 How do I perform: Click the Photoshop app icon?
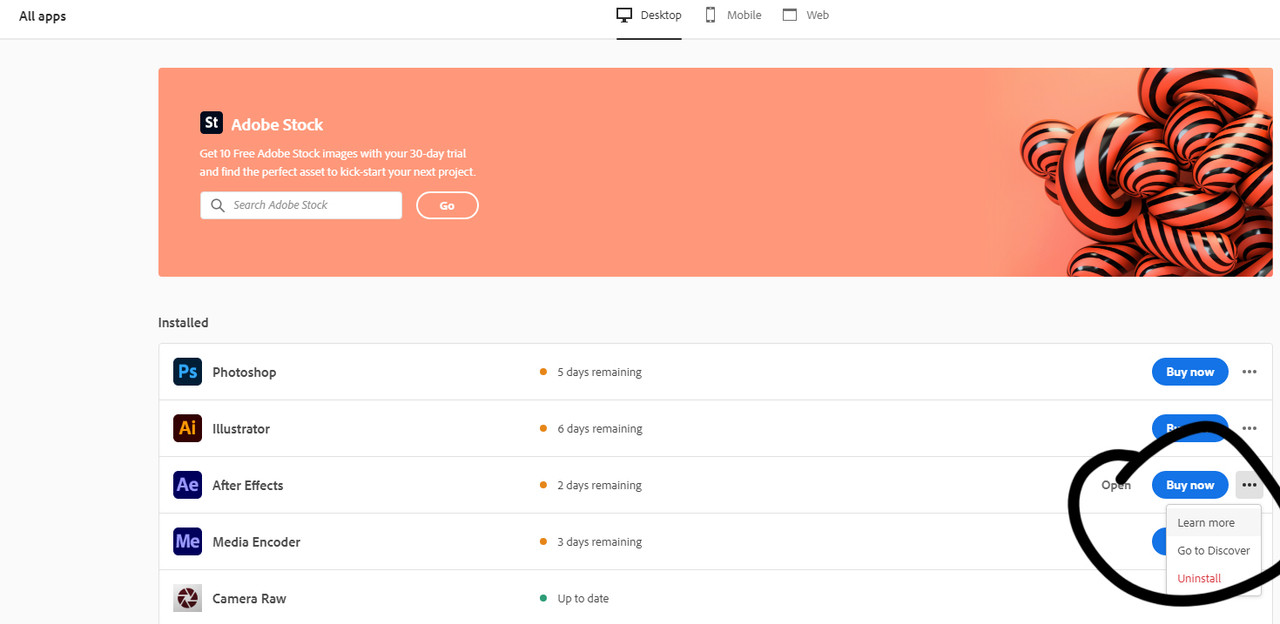click(187, 372)
